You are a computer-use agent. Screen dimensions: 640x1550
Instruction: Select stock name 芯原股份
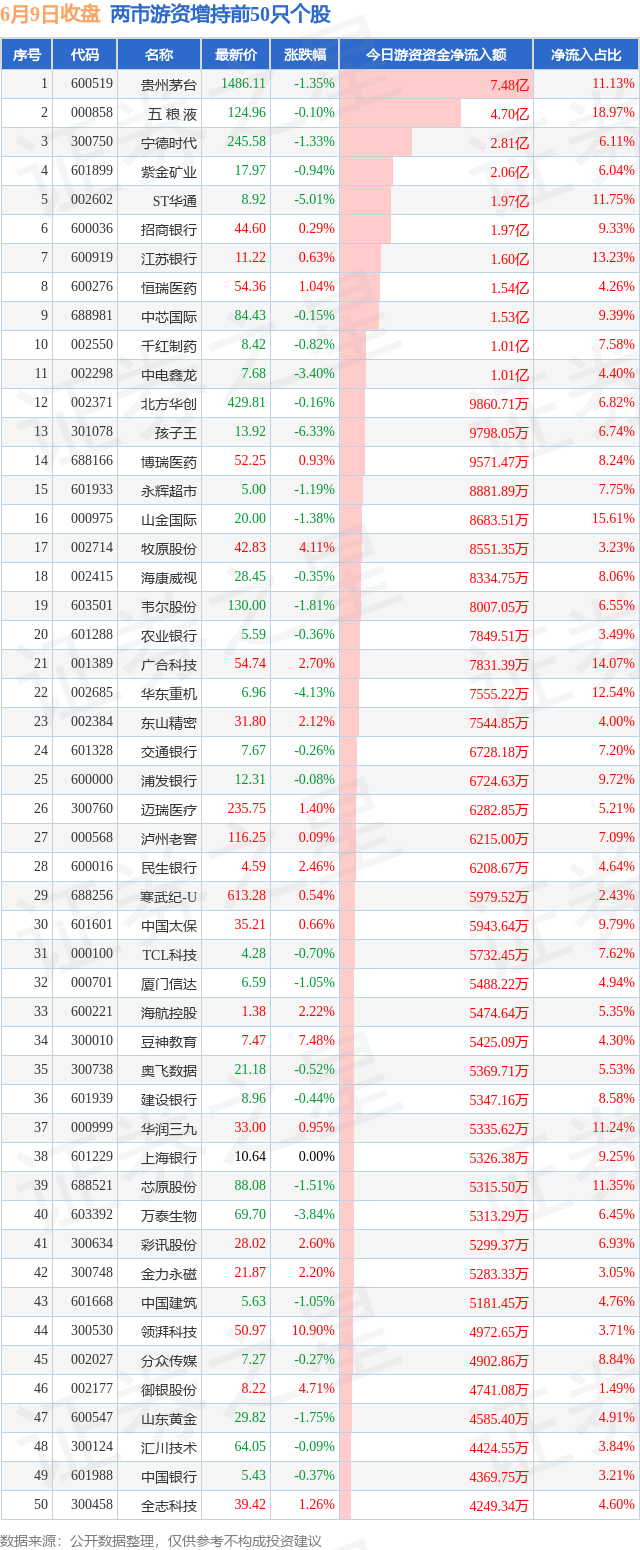point(169,1187)
